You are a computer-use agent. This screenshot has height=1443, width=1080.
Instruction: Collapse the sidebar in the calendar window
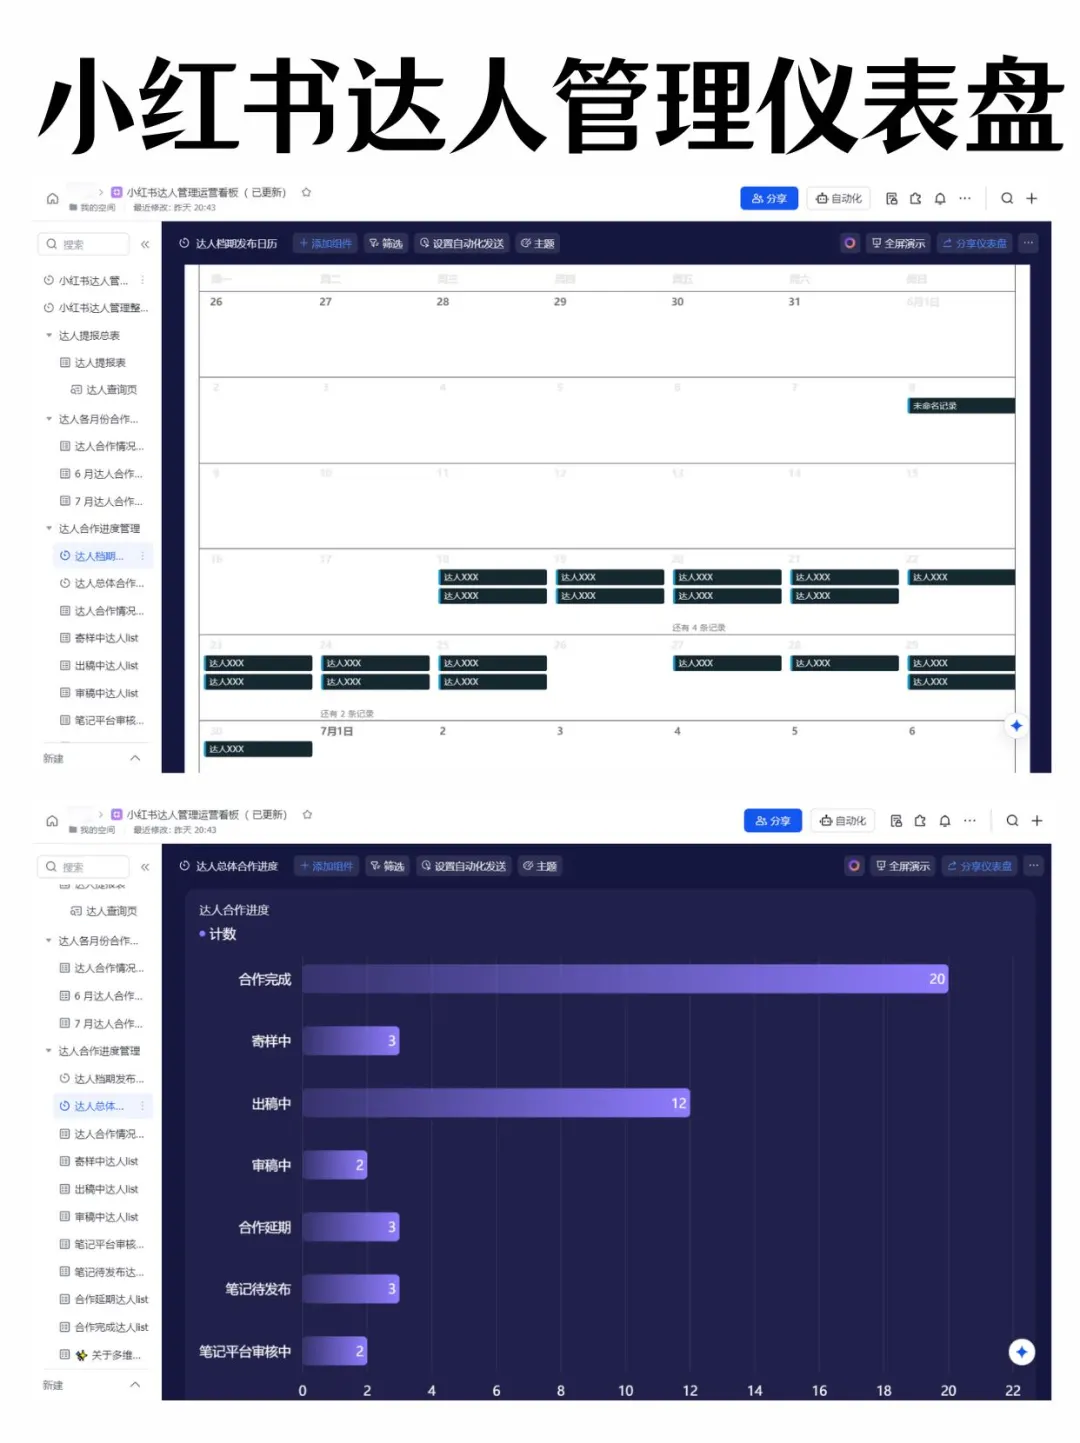coord(145,244)
